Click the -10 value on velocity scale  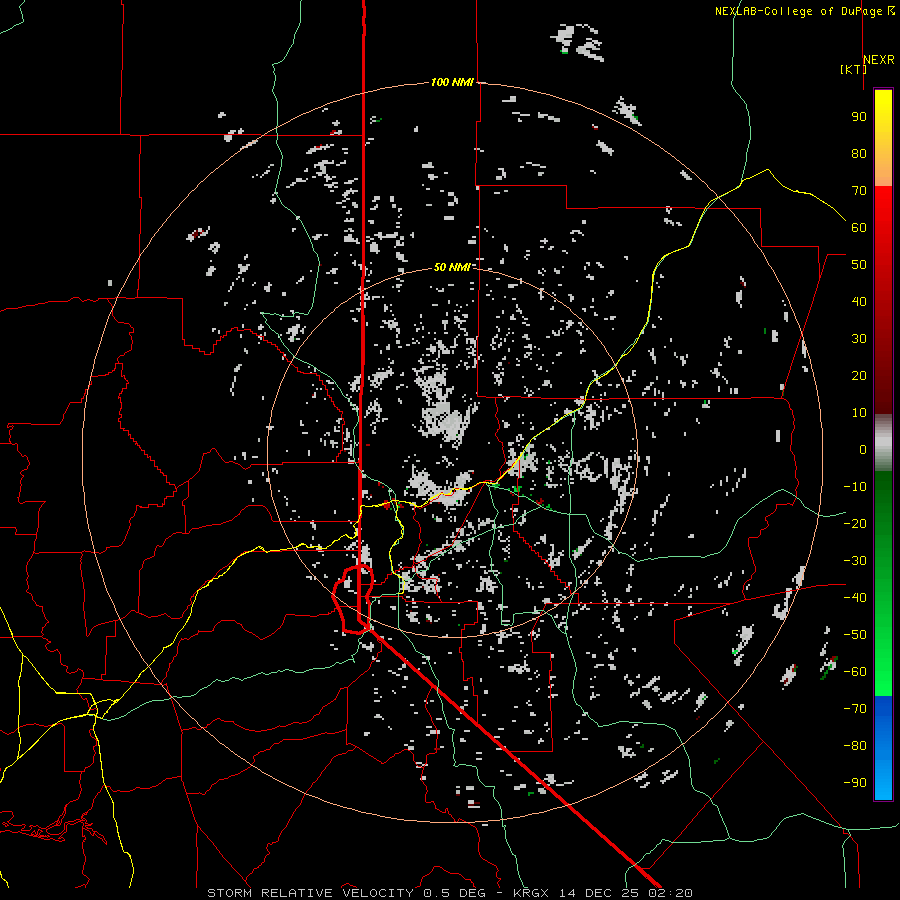pyautogui.click(x=855, y=487)
